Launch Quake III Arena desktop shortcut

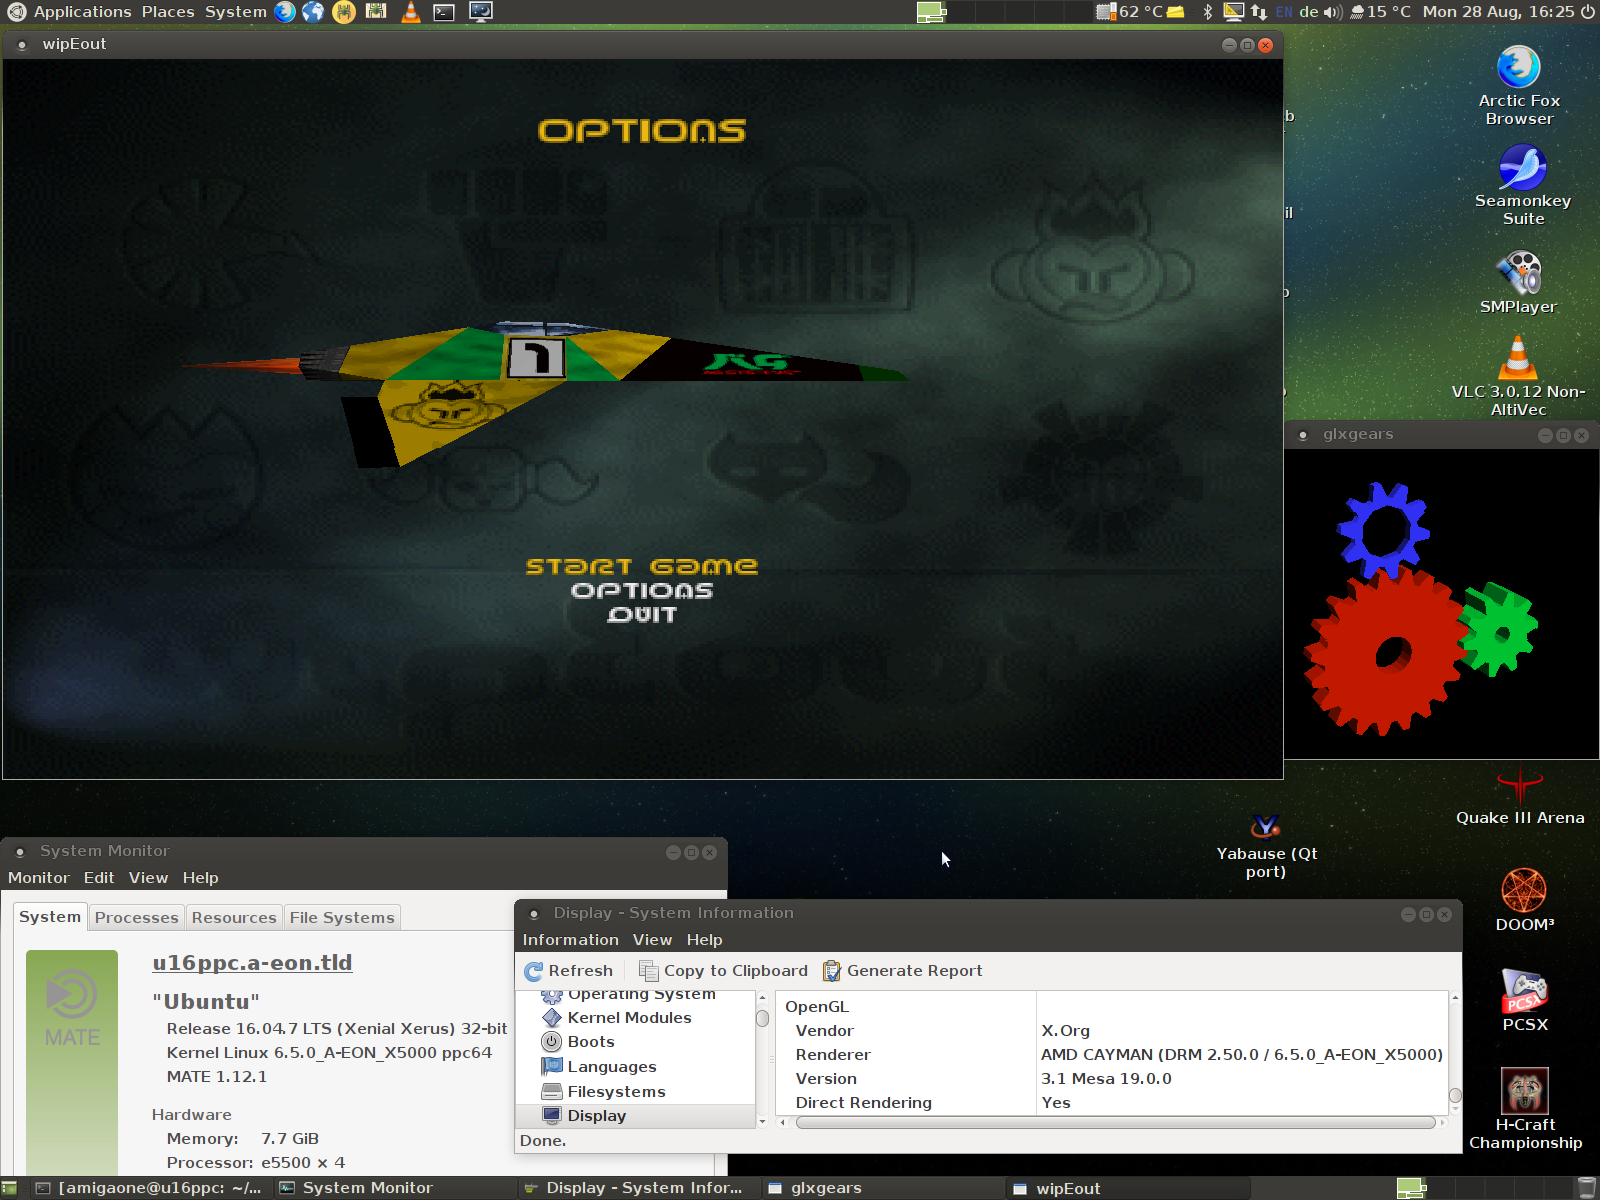coord(1520,797)
